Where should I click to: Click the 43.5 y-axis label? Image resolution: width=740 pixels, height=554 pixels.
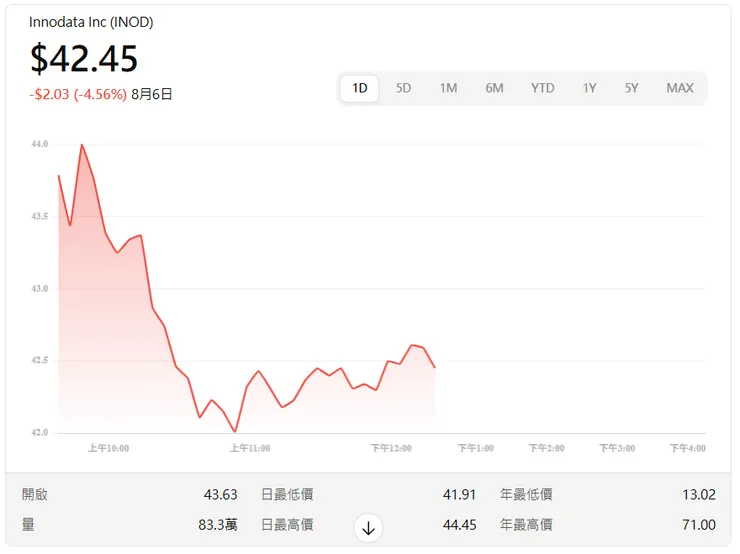(40, 217)
